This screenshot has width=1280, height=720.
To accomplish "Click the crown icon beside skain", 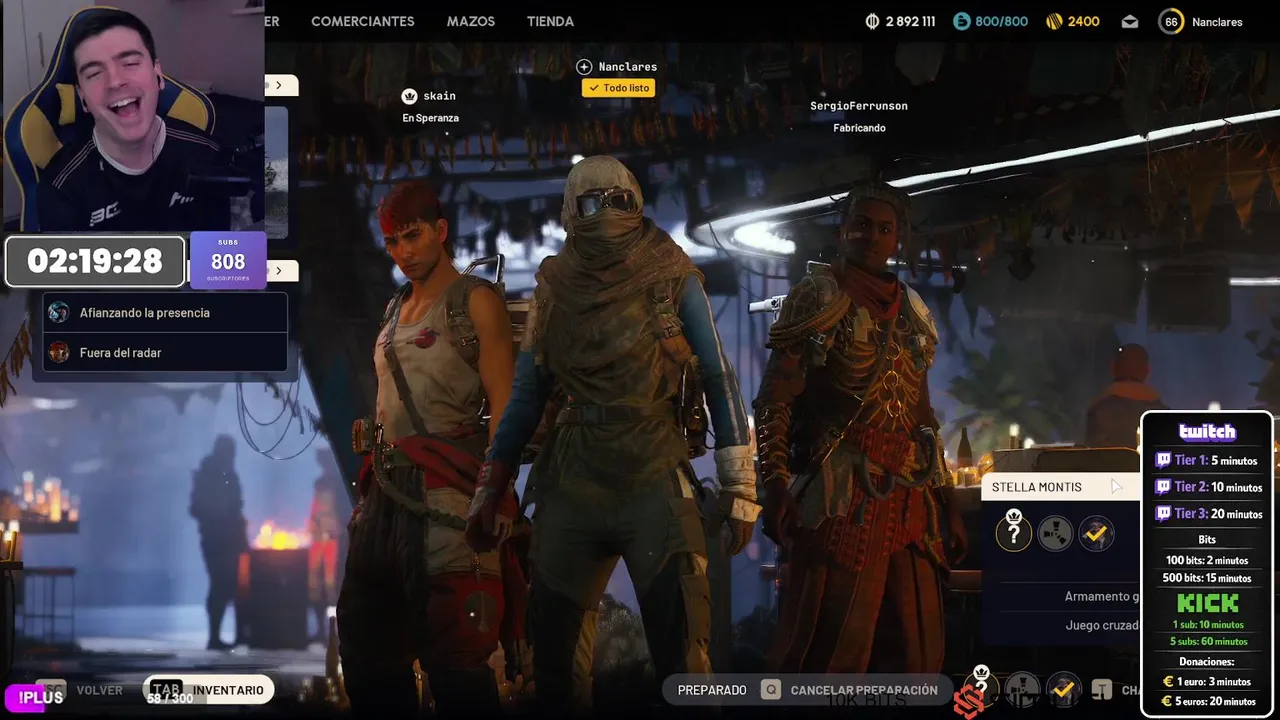I will point(409,96).
